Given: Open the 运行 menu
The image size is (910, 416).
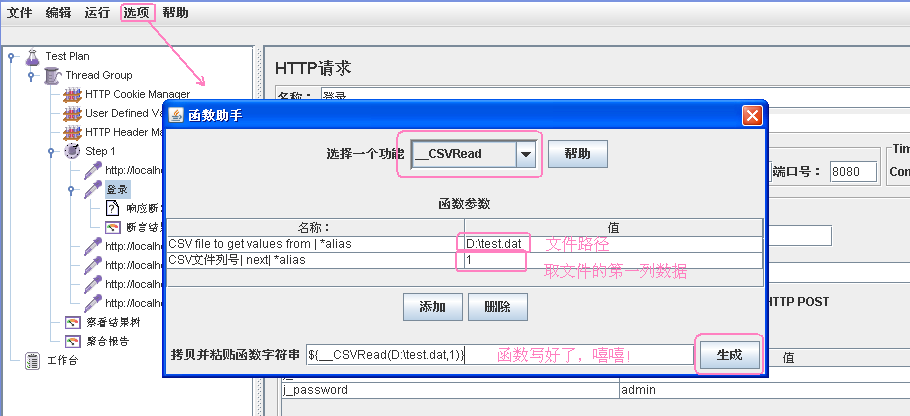Looking at the screenshot, I should [97, 13].
